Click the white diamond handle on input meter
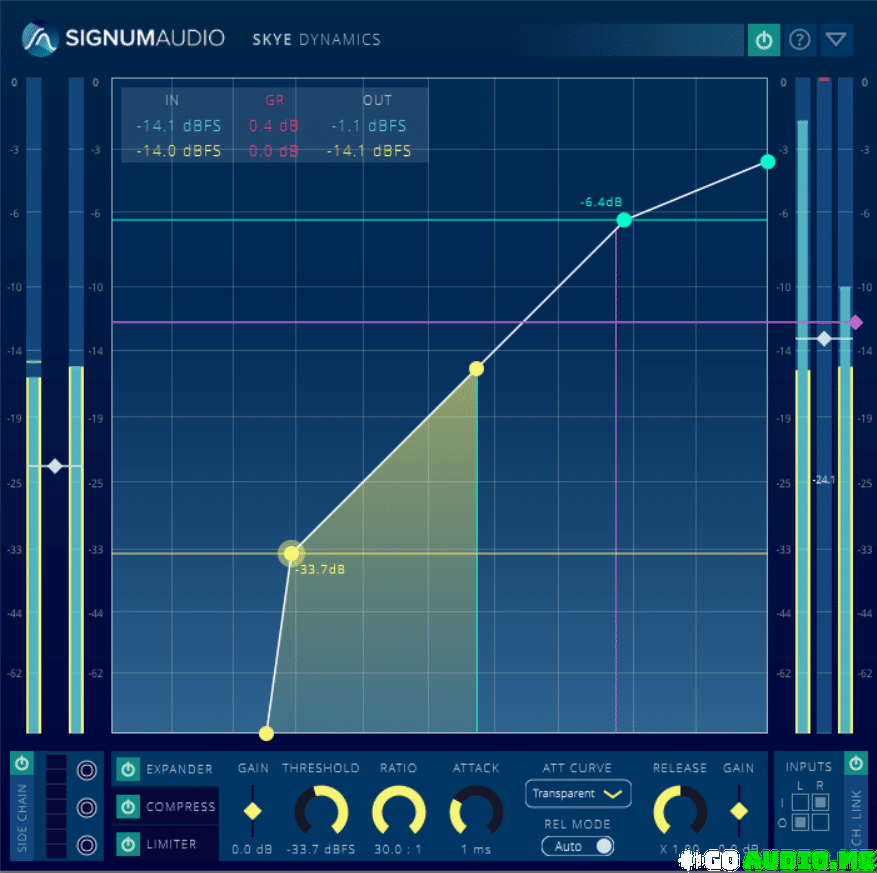 55,466
